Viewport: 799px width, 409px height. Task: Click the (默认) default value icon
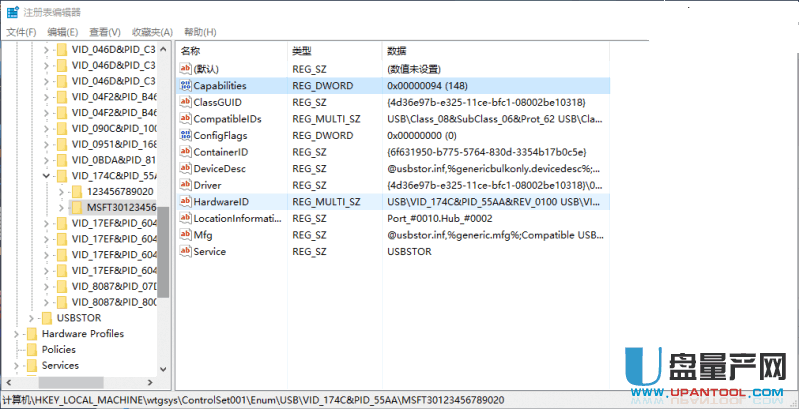pyautogui.click(x=185, y=69)
